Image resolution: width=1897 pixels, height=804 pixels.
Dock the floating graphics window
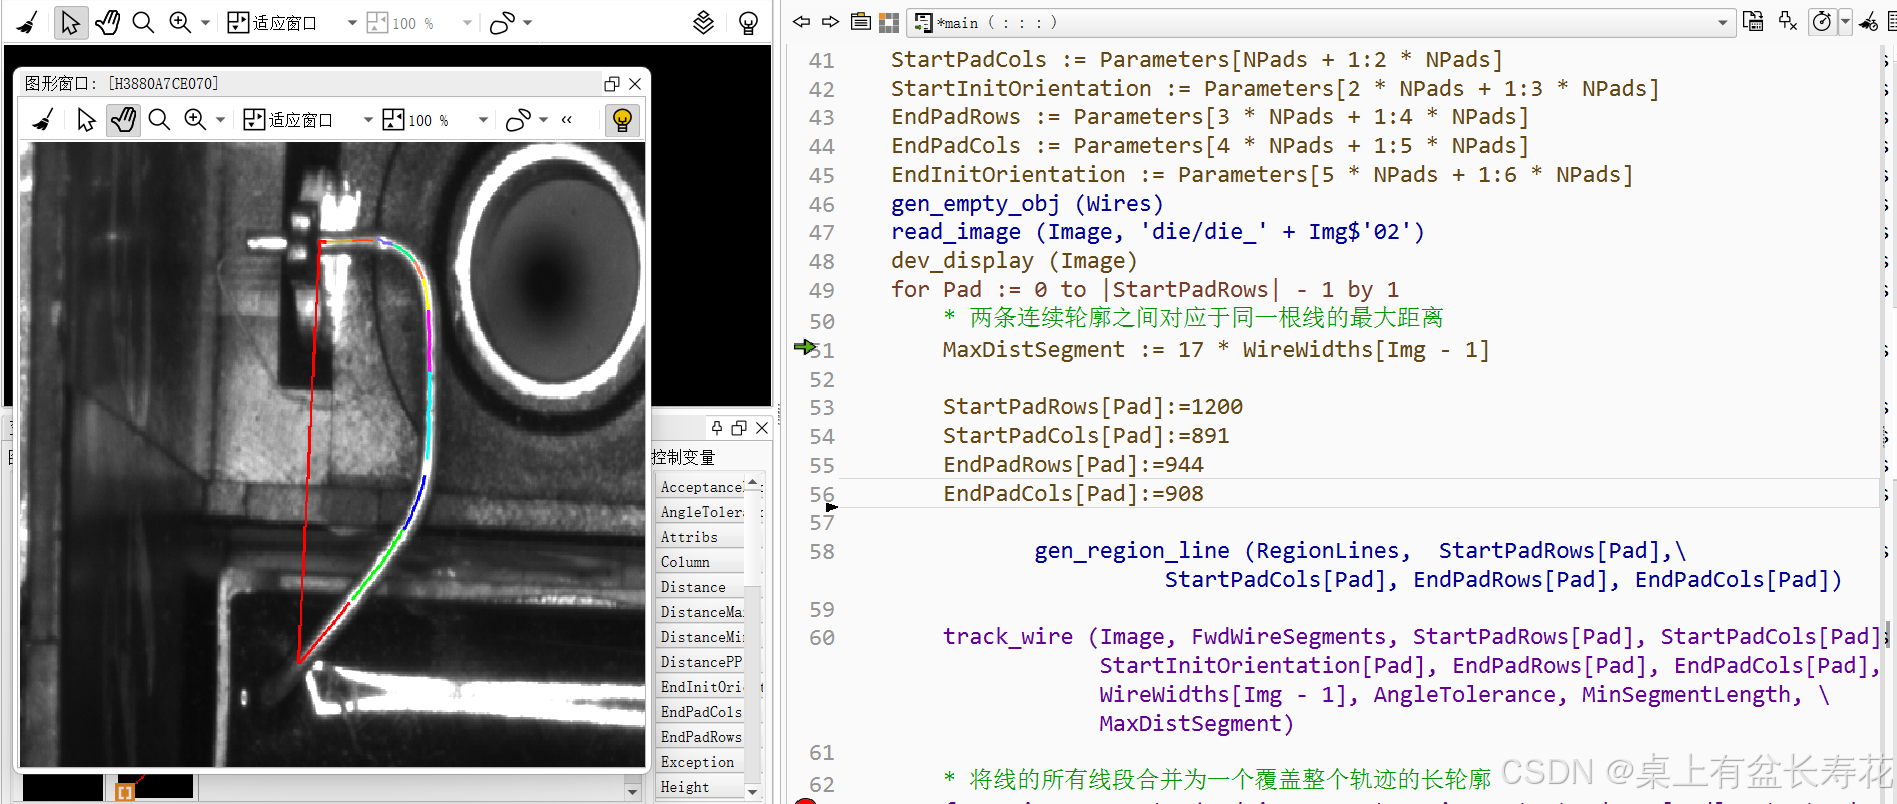coord(612,84)
